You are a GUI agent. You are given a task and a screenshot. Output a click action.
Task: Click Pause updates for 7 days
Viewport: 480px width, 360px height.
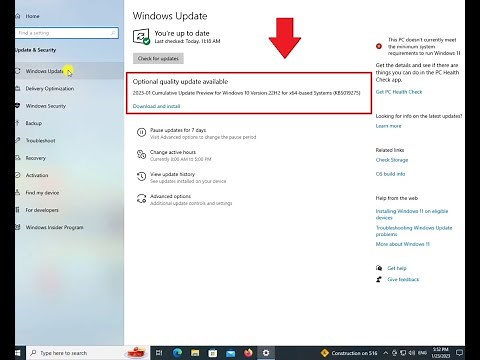coord(178,130)
